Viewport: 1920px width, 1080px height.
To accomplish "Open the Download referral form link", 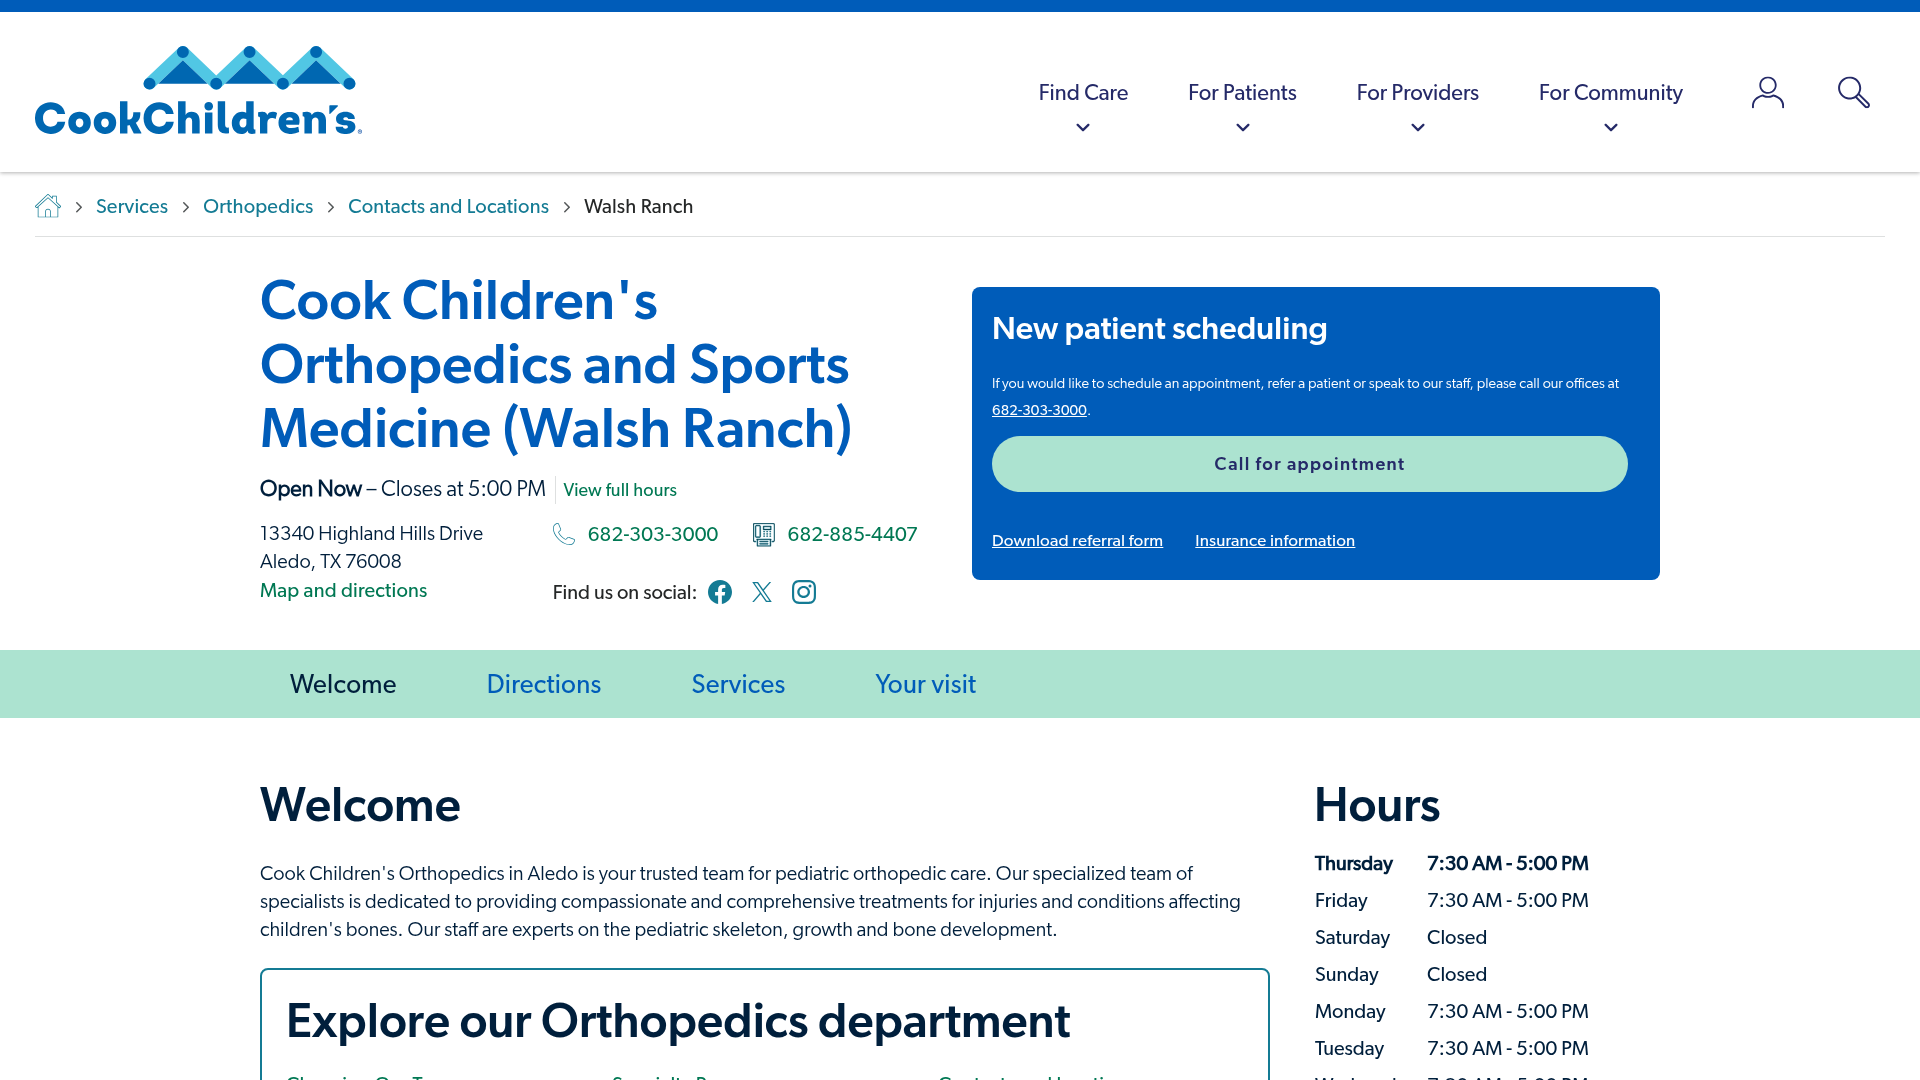I will [x=1077, y=540].
